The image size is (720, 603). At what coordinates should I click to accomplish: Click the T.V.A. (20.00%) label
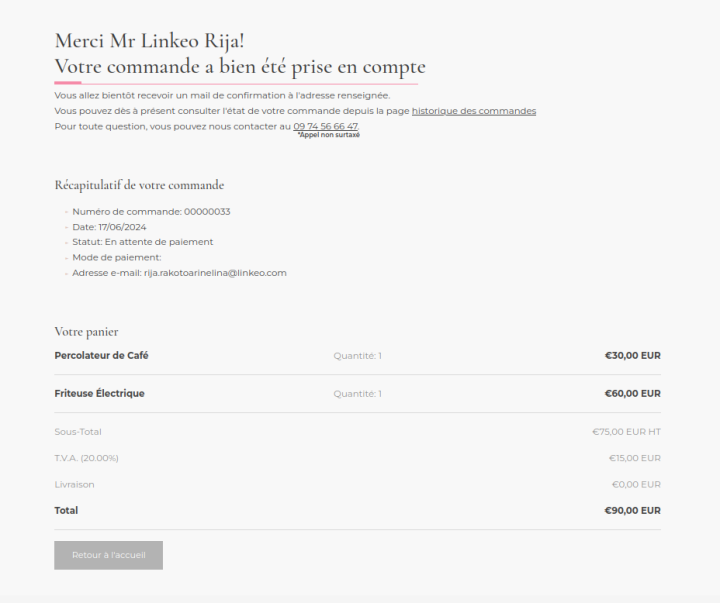86,458
